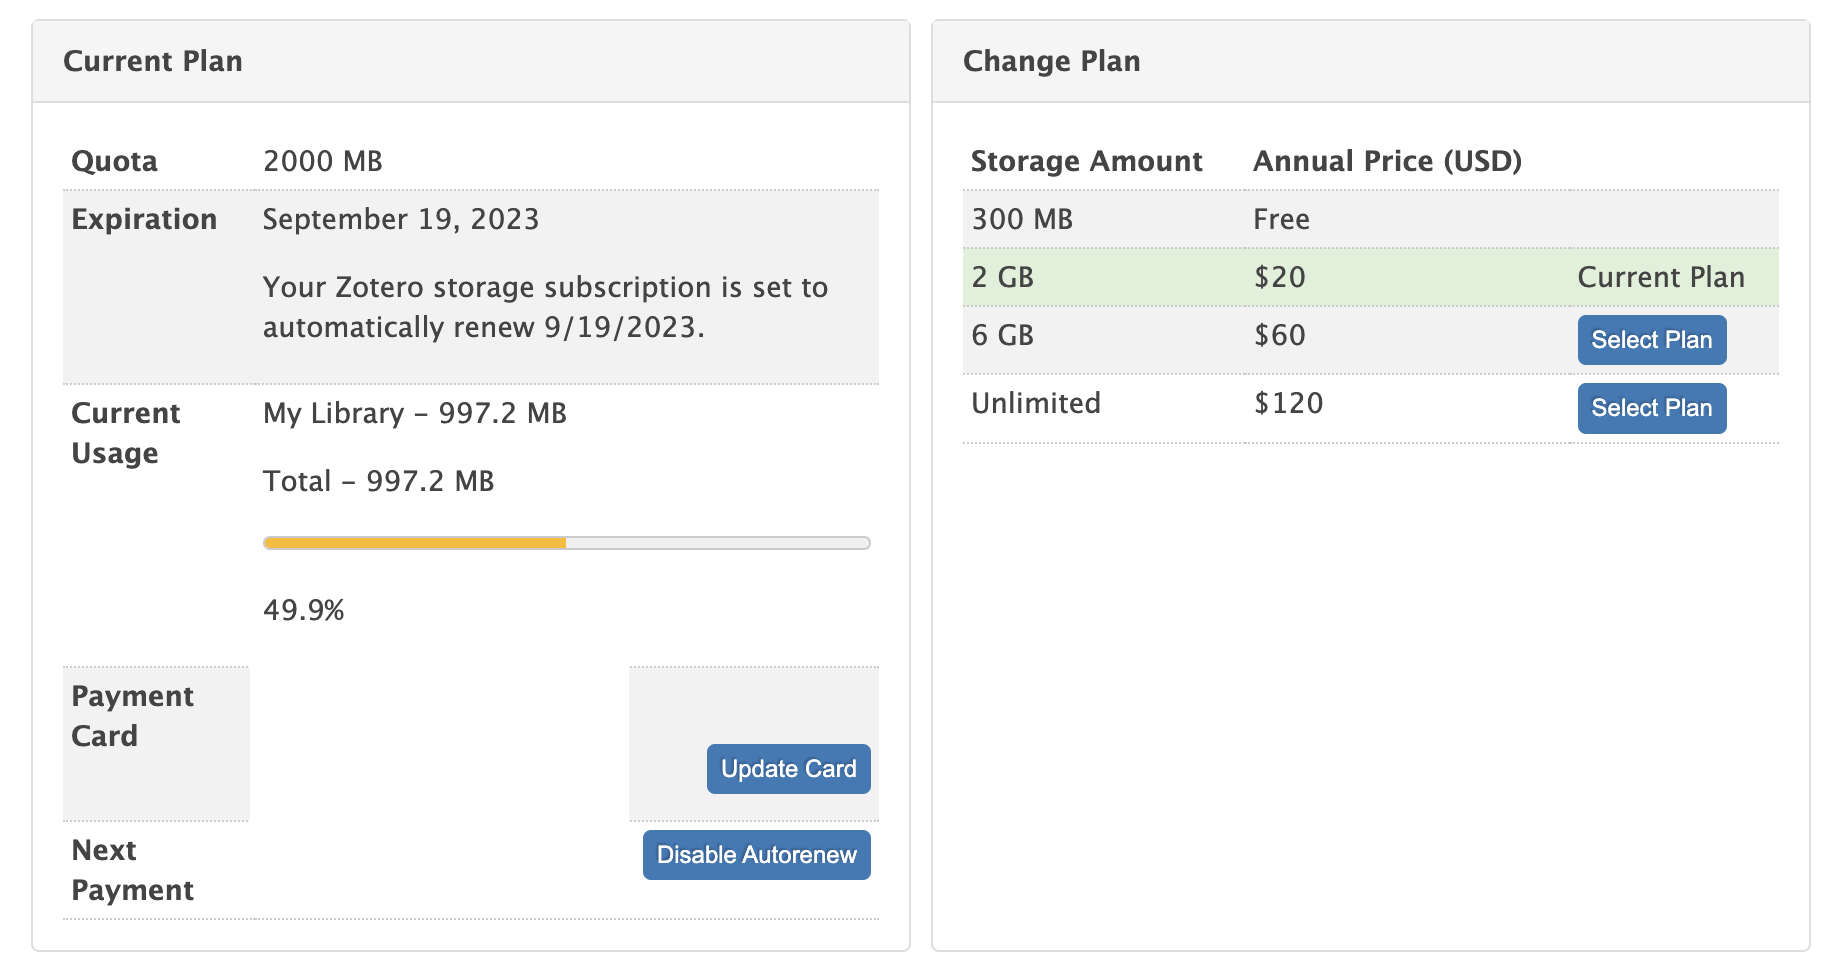Viewport: 1834px width, 970px height.
Task: Click the '$120' price cell
Action: [1289, 403]
